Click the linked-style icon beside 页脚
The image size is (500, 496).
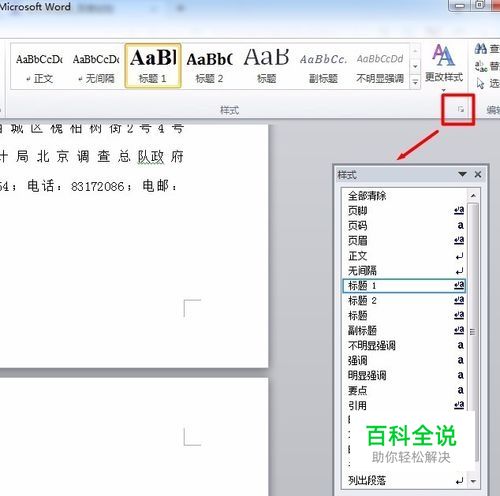coord(459,210)
